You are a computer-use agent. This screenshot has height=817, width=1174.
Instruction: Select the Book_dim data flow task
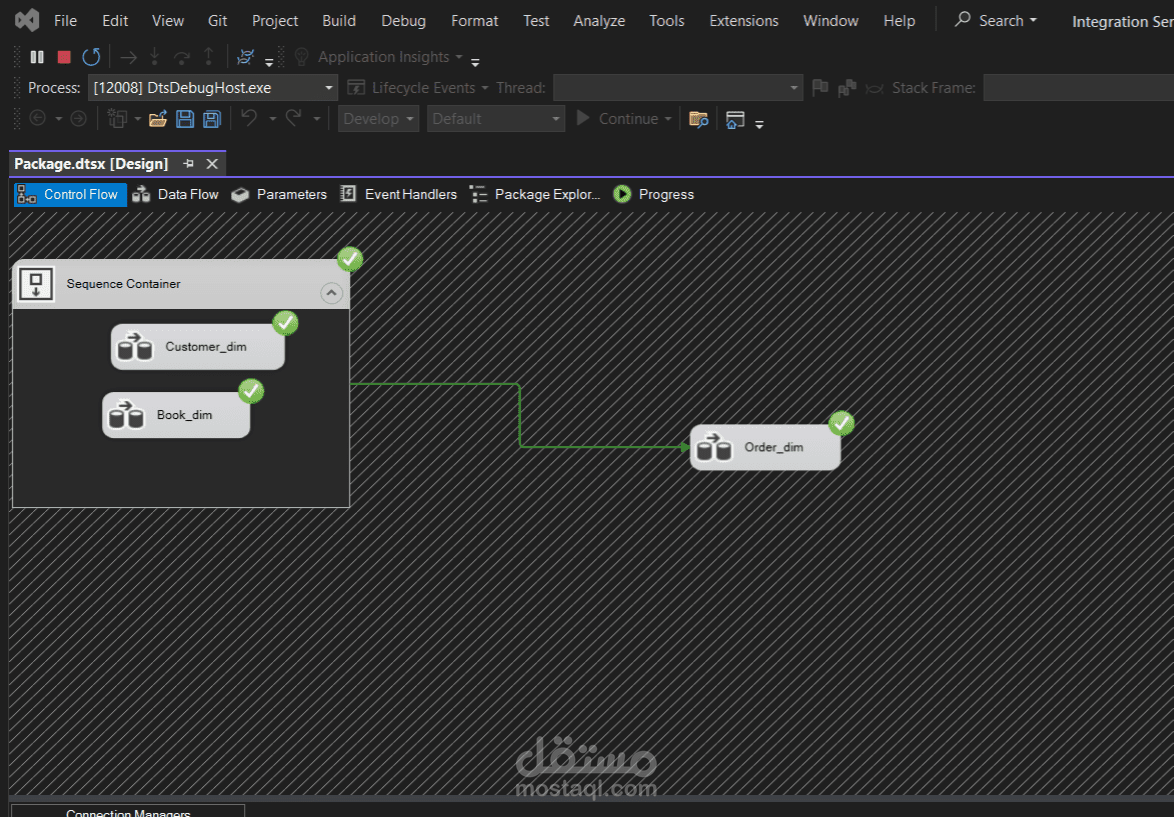coord(176,415)
